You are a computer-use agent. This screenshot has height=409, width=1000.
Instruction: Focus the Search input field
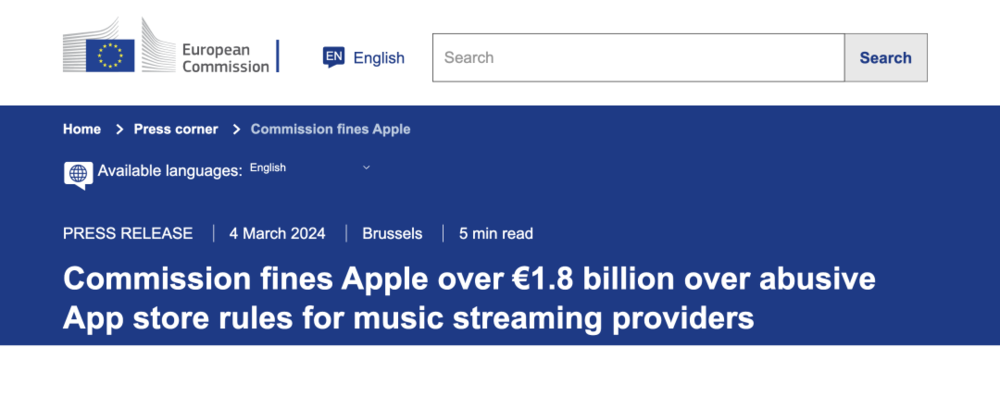tap(638, 58)
